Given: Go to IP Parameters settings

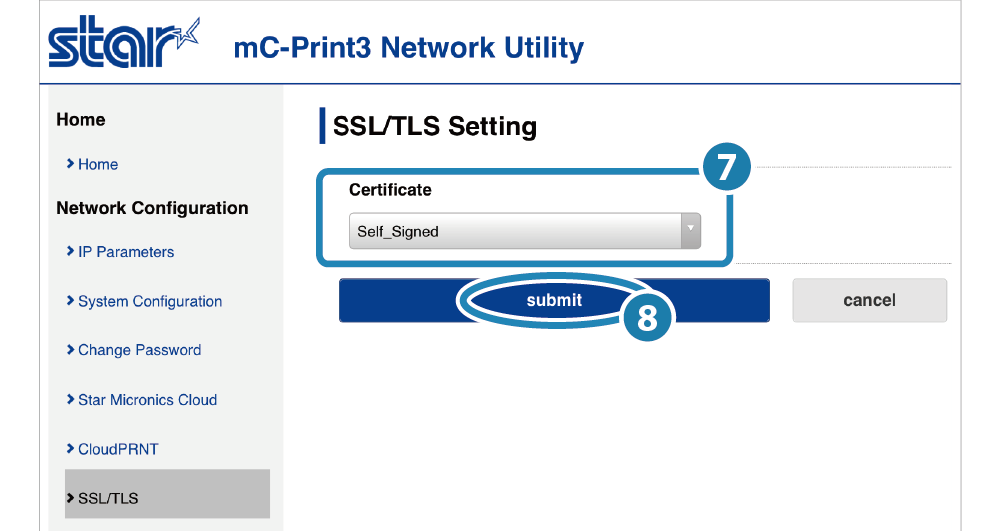Looking at the screenshot, I should 126,252.
